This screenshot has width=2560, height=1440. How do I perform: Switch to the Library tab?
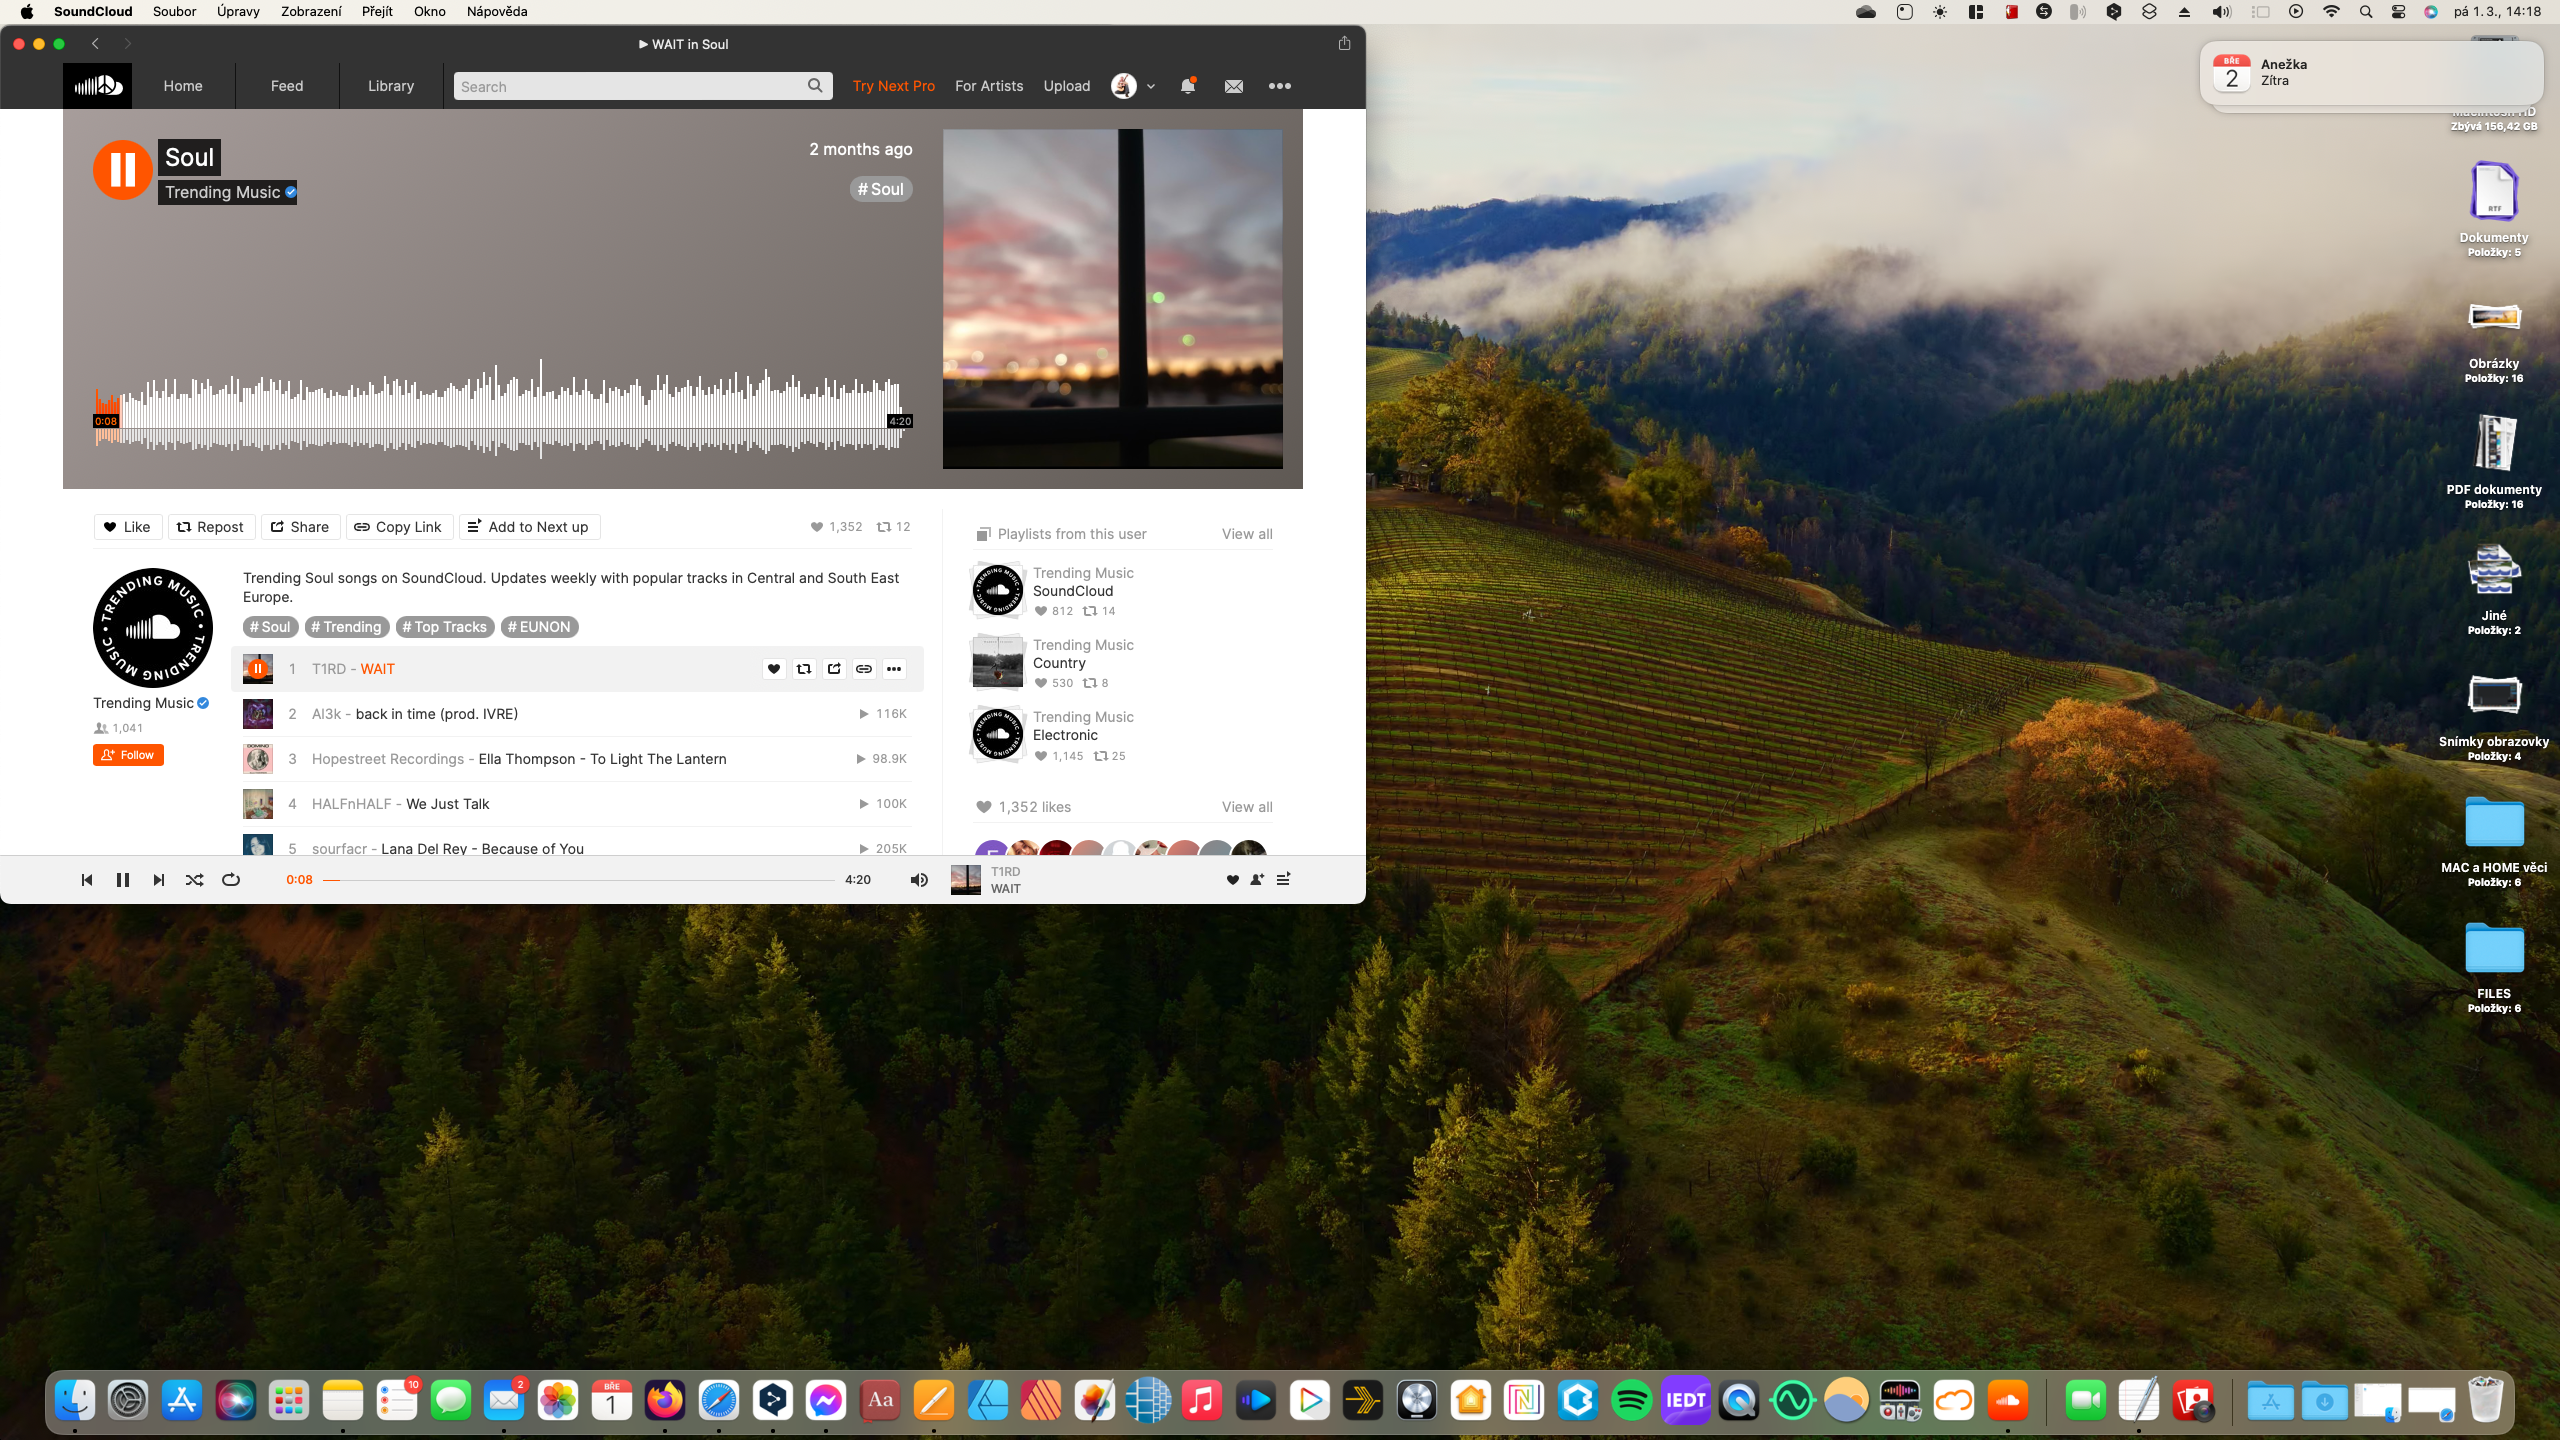390,86
